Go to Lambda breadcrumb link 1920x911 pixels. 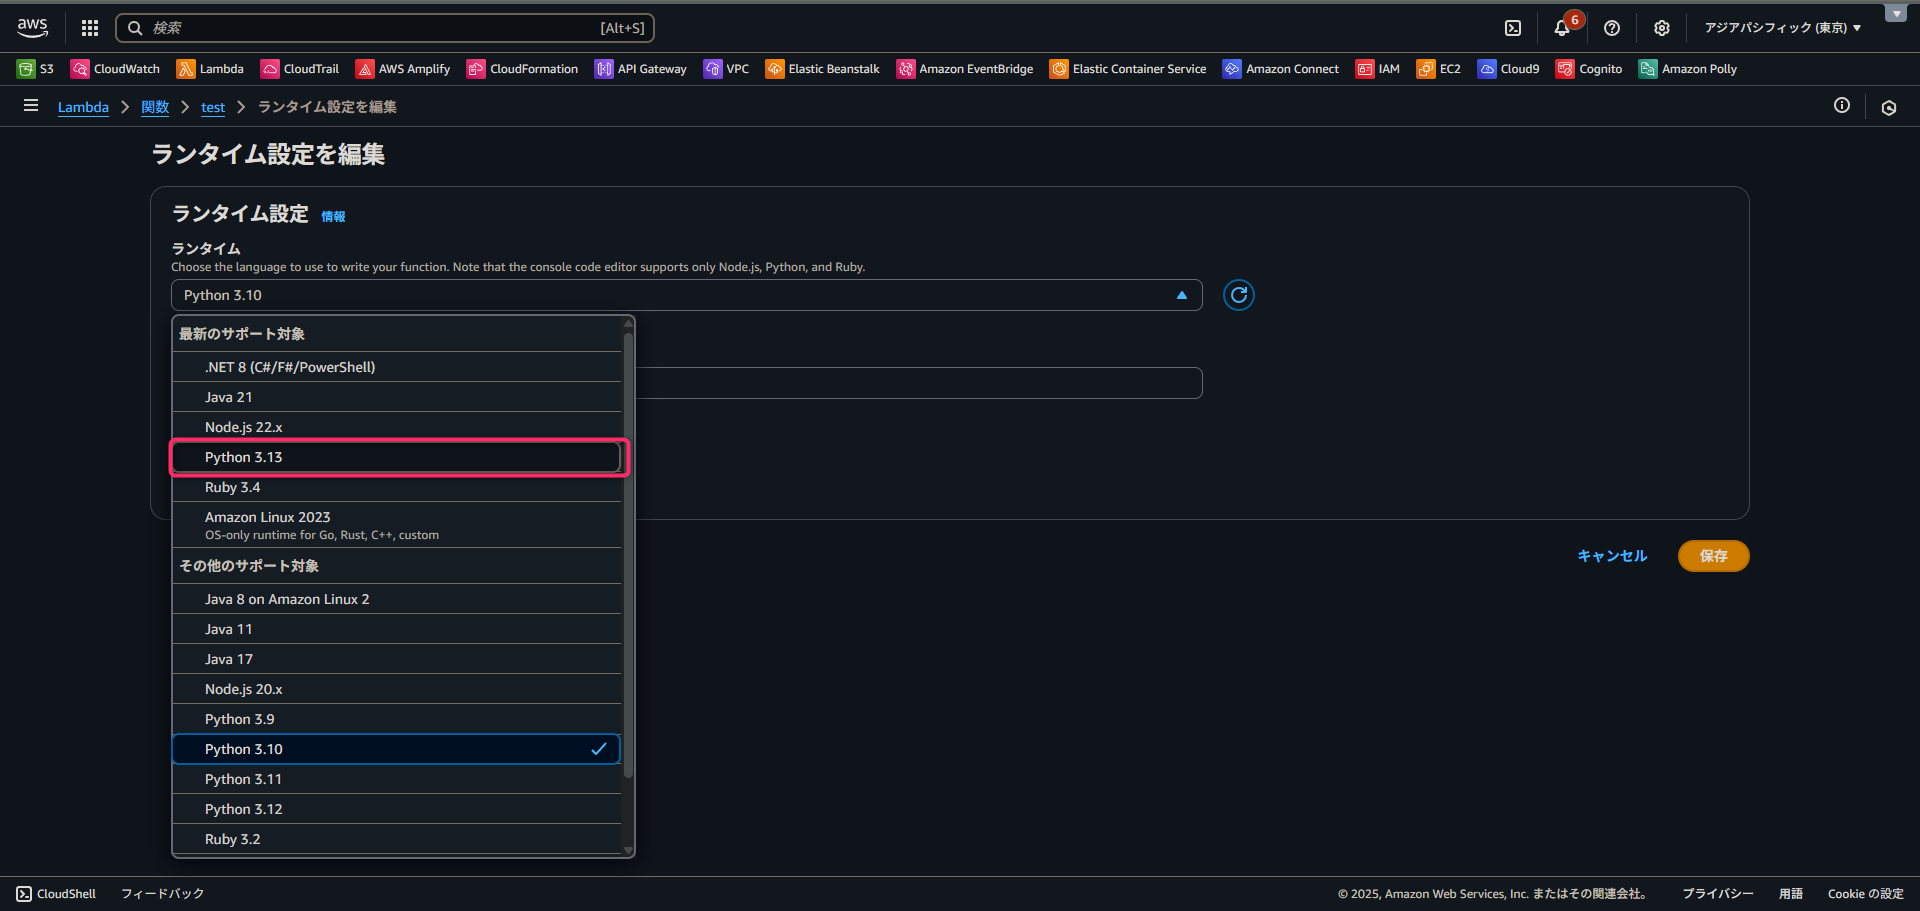[83, 107]
